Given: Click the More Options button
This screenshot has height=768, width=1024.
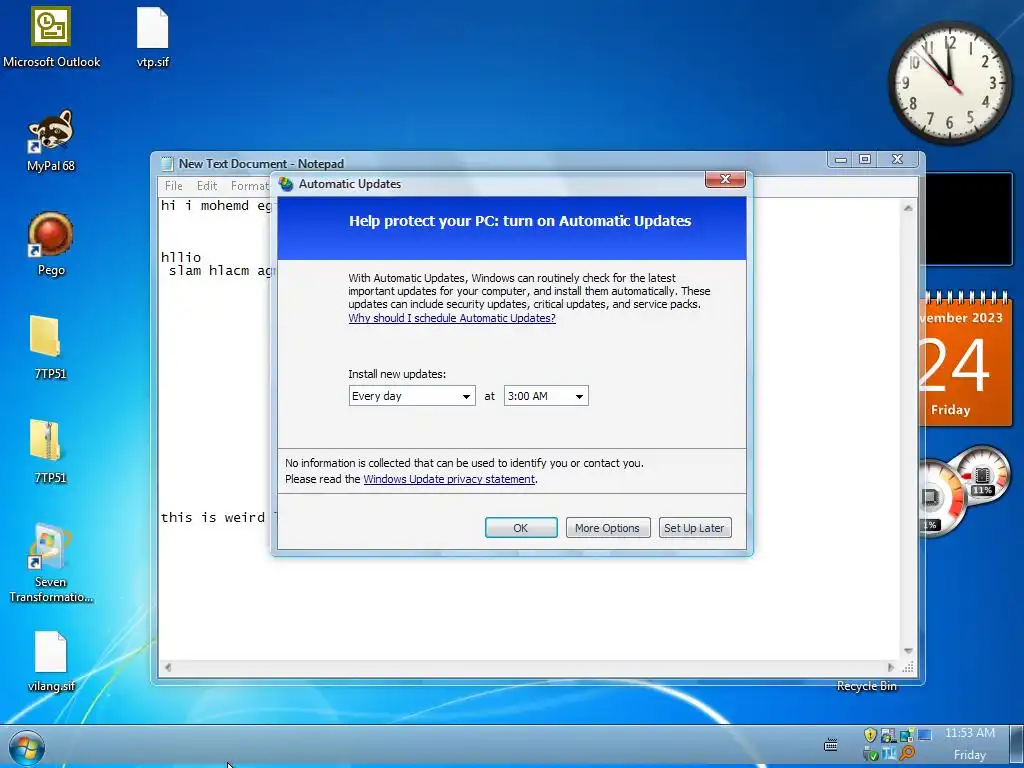Looking at the screenshot, I should click(x=607, y=528).
